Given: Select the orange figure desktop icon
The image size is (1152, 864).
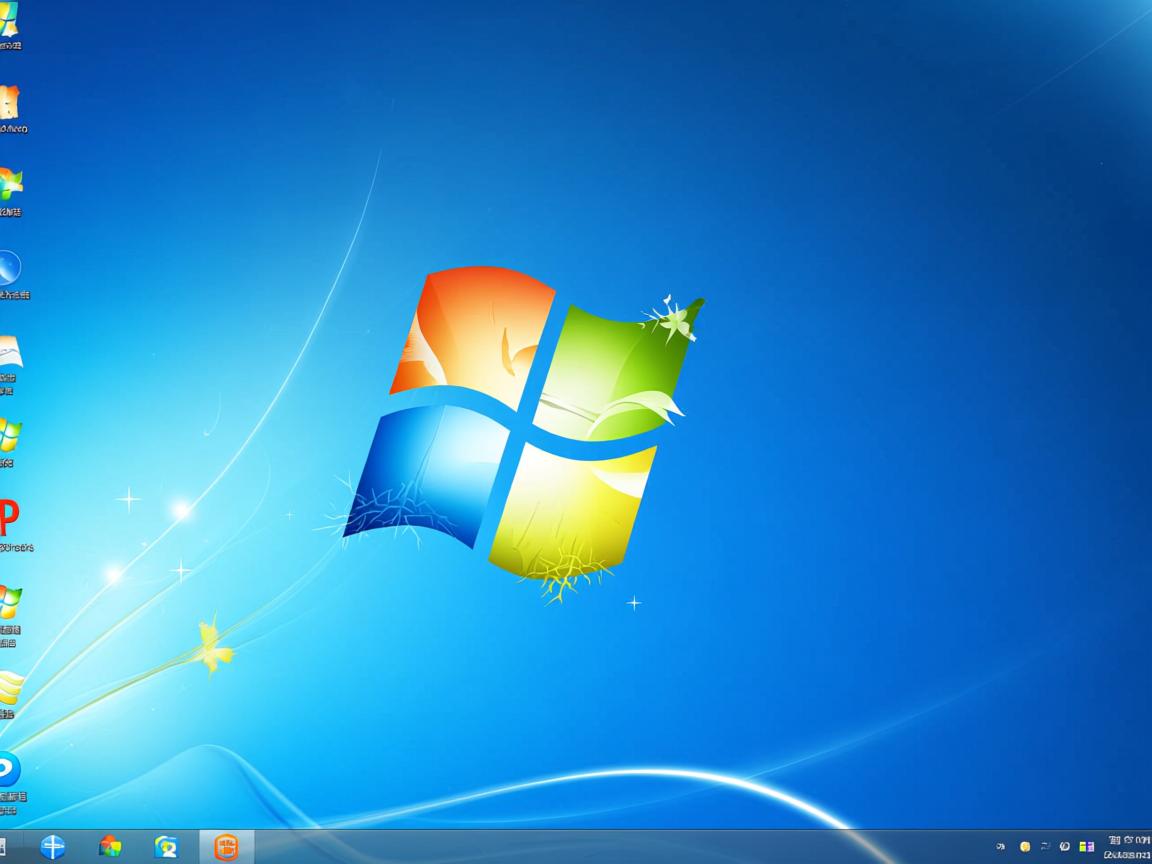Looking at the screenshot, I should (12, 100).
